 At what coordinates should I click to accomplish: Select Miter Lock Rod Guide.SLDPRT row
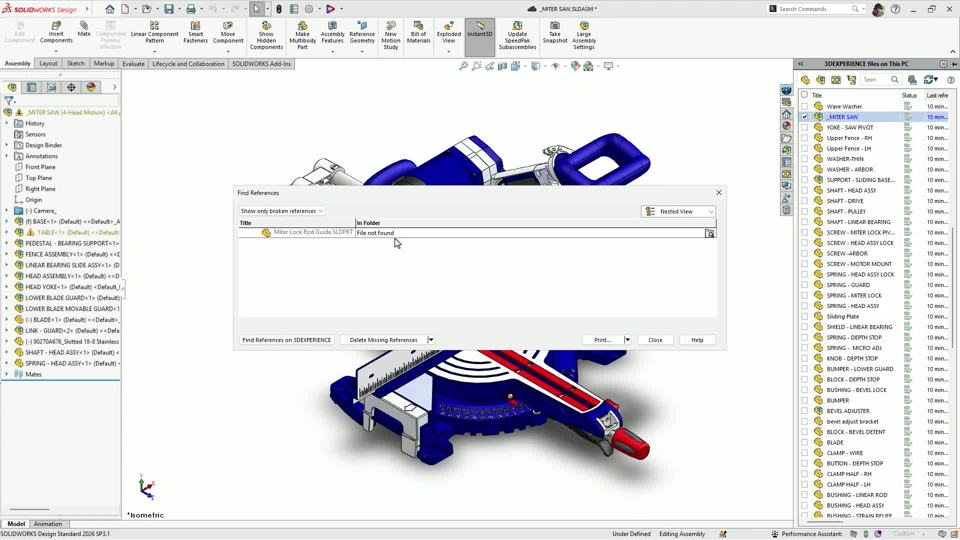pyautogui.click(x=477, y=233)
